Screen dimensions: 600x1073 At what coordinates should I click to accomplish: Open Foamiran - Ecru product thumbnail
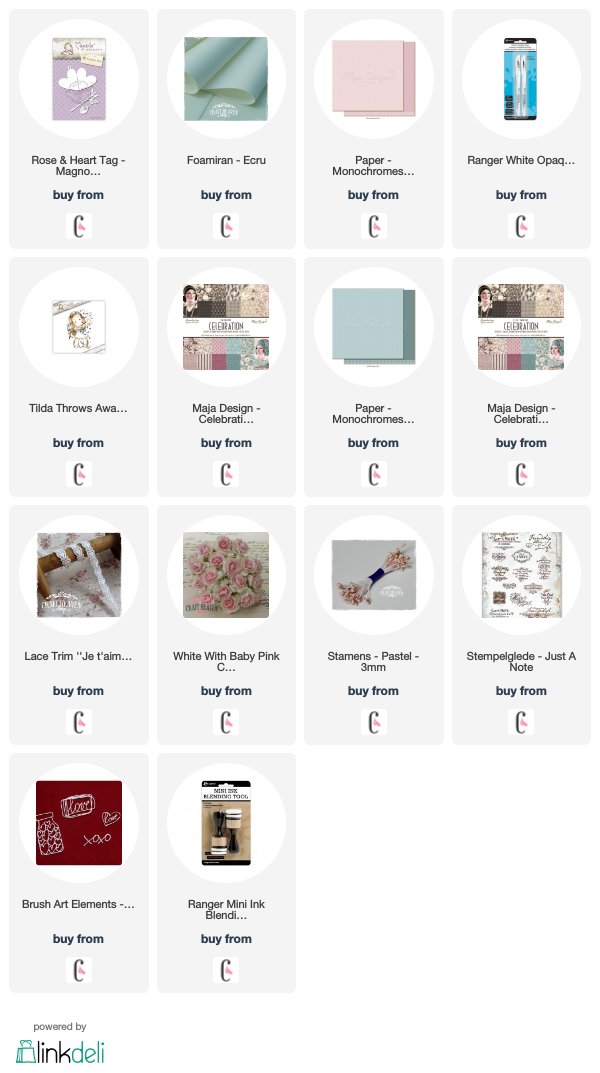tap(226, 79)
